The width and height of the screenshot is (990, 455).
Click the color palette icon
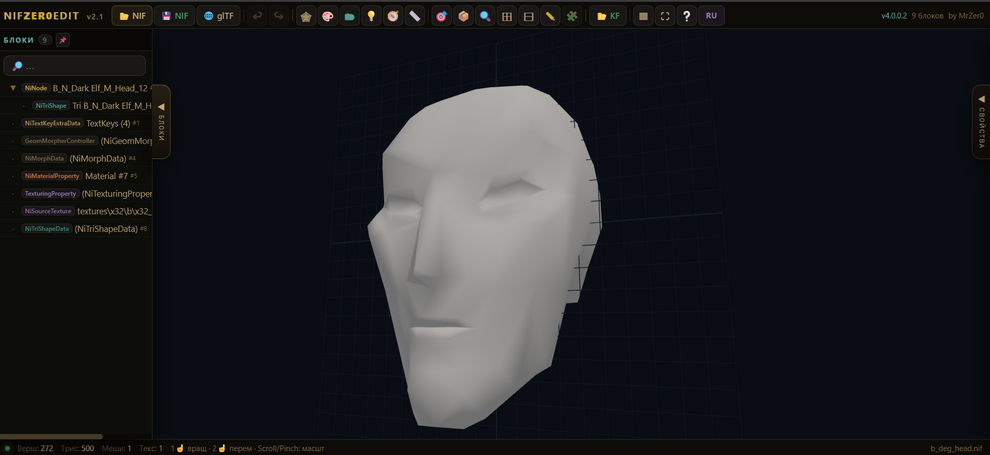[x=328, y=16]
